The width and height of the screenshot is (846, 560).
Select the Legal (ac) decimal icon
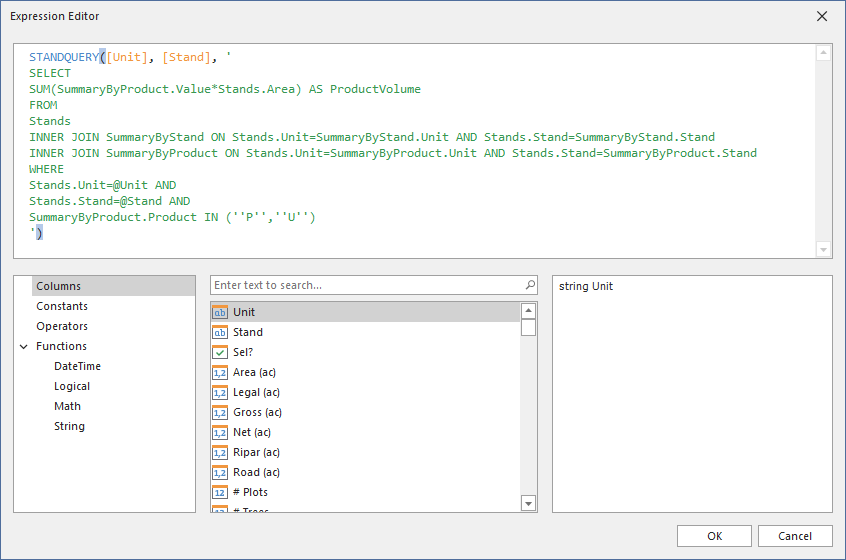(220, 392)
